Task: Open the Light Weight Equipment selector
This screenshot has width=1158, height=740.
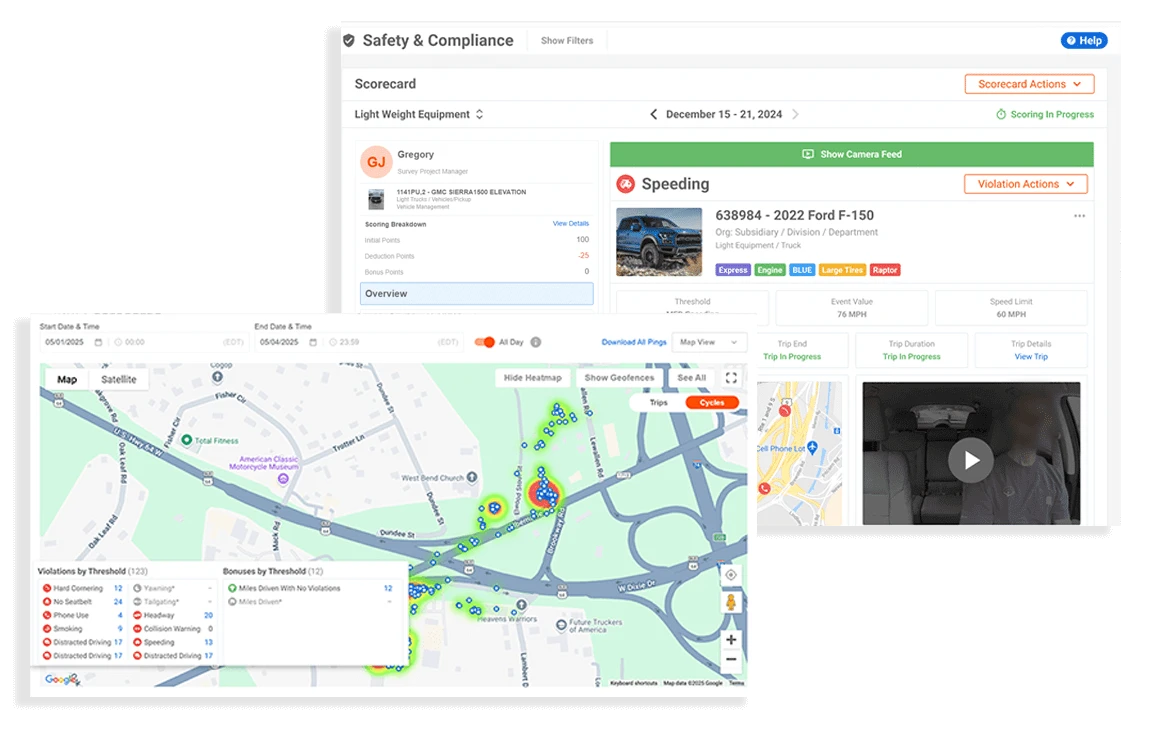Action: coord(419,115)
